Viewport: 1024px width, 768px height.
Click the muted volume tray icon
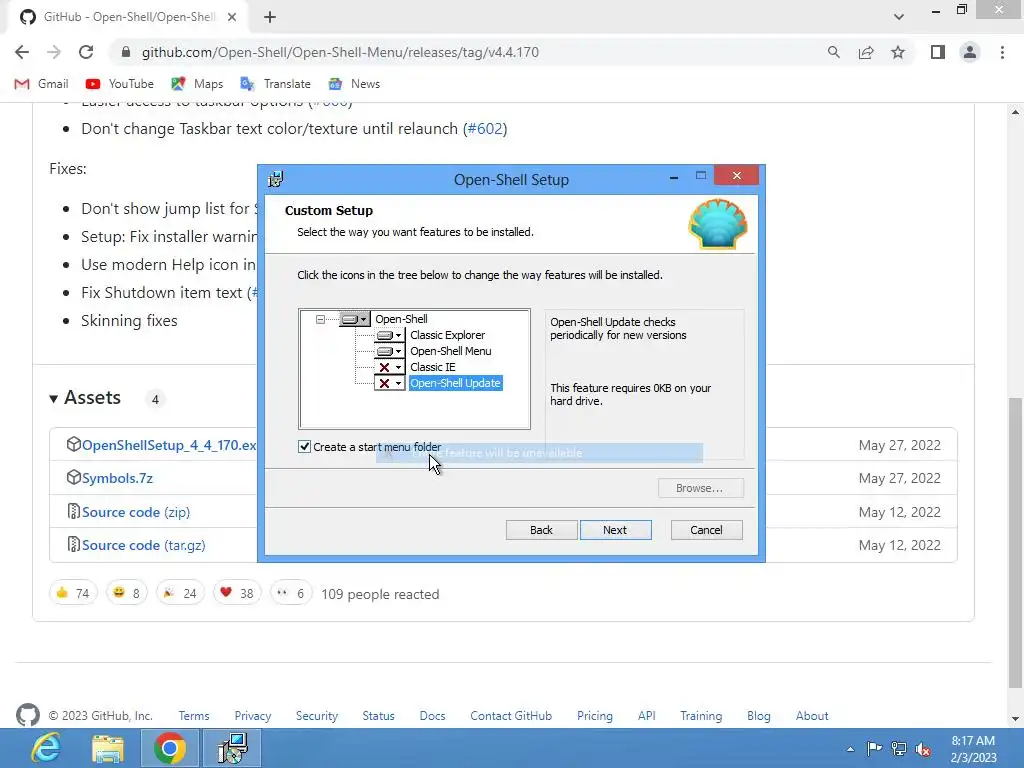(923, 749)
